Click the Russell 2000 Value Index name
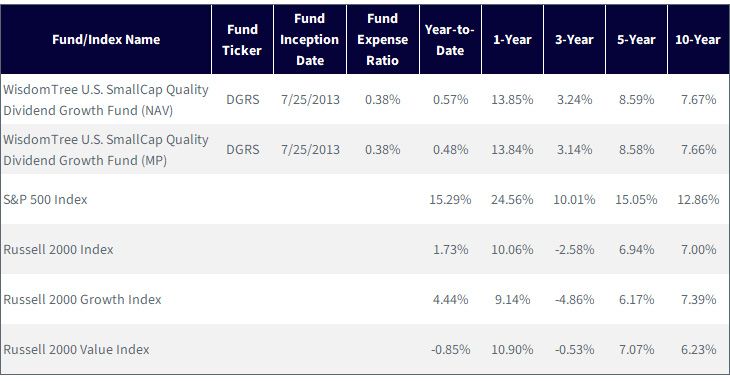 76,349
